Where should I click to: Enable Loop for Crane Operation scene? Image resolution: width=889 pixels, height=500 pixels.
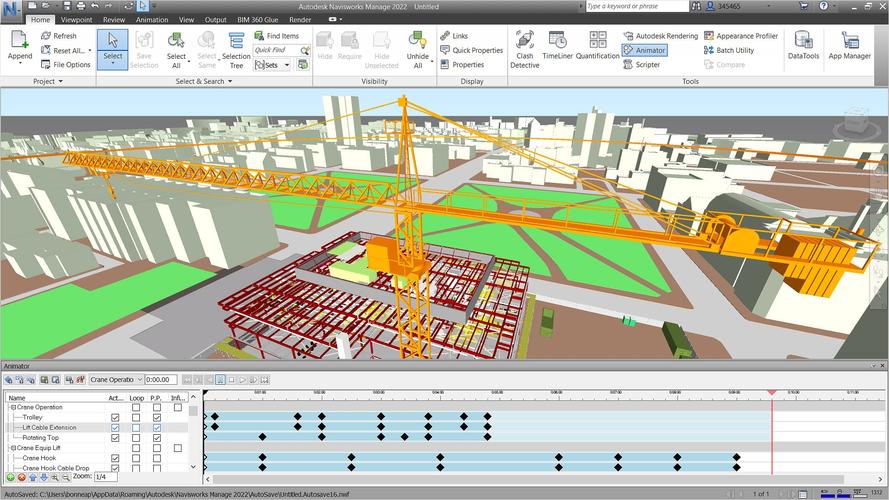[136, 407]
